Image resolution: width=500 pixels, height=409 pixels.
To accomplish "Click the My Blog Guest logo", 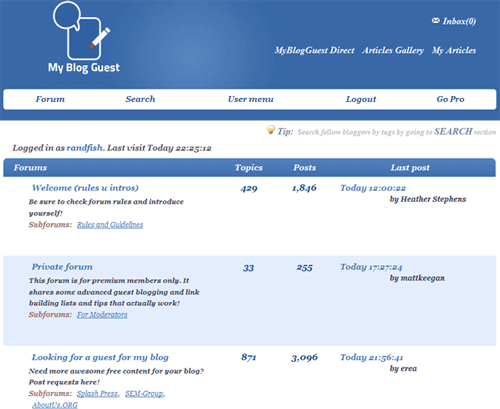I will 83,37.
